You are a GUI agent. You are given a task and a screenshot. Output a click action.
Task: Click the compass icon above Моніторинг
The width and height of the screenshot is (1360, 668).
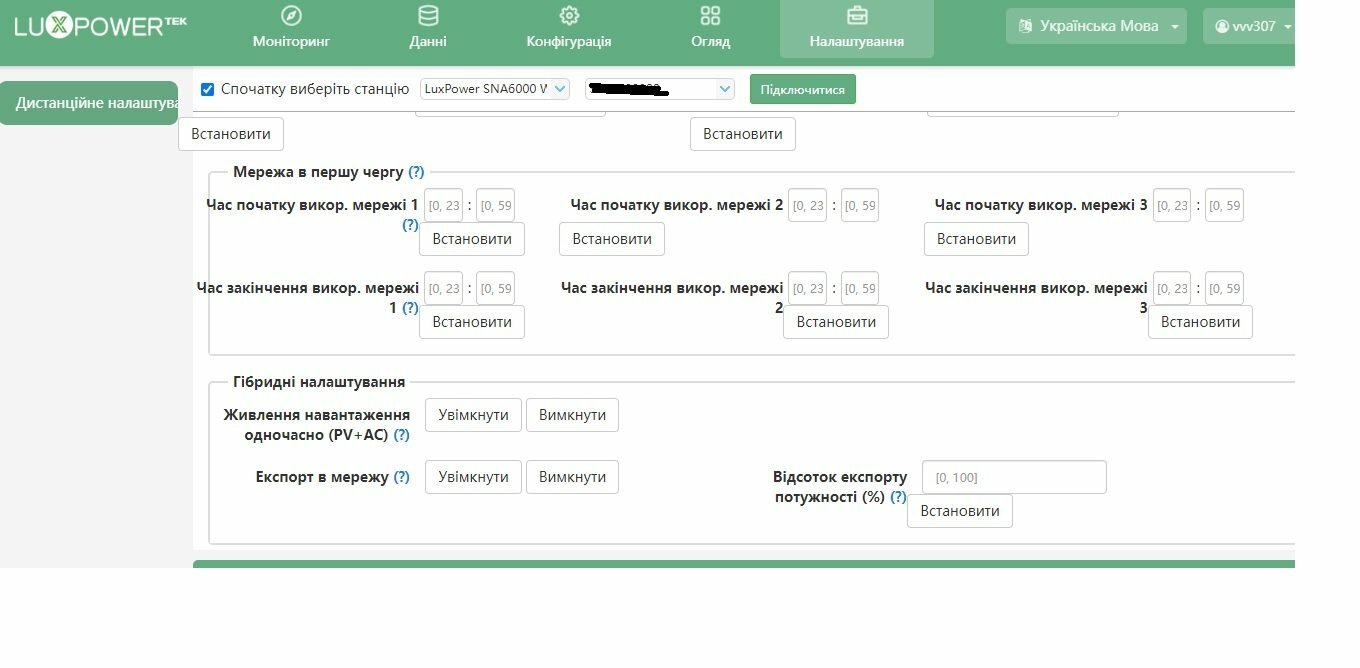(291, 15)
